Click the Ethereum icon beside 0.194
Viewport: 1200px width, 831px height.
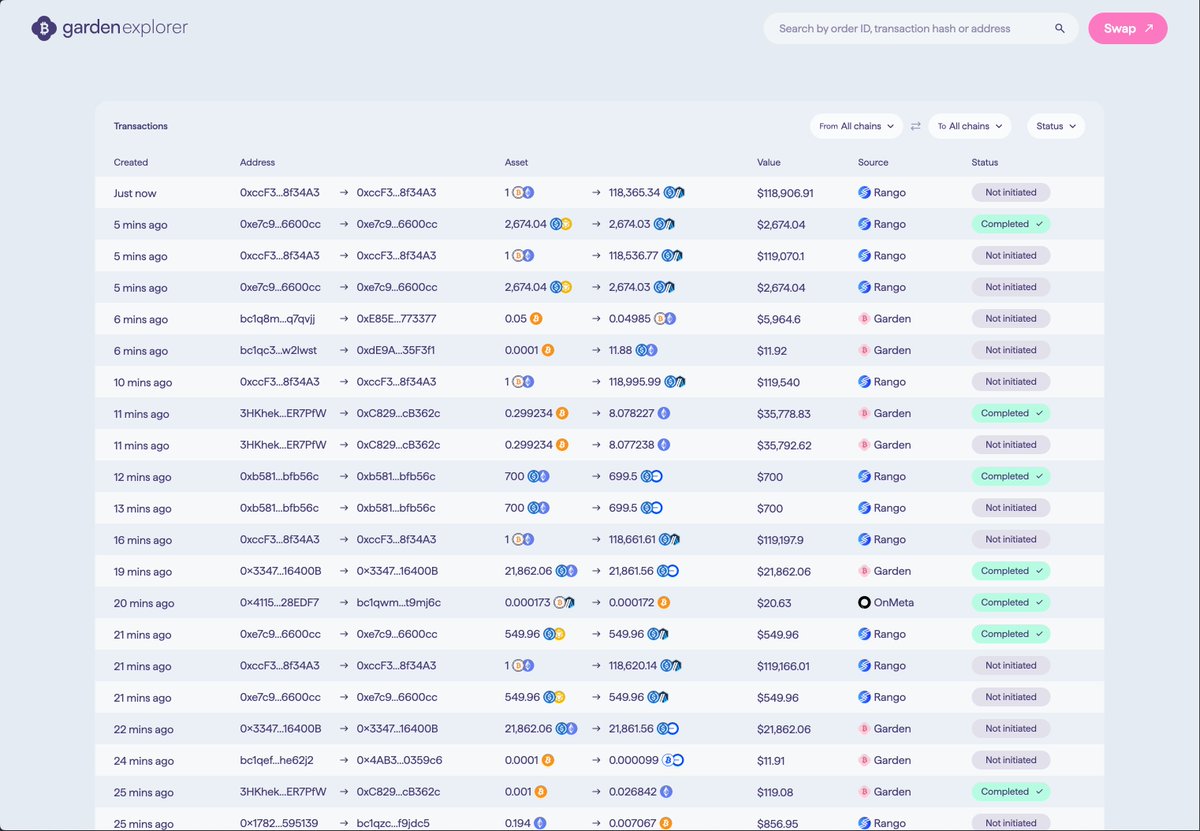click(541, 823)
